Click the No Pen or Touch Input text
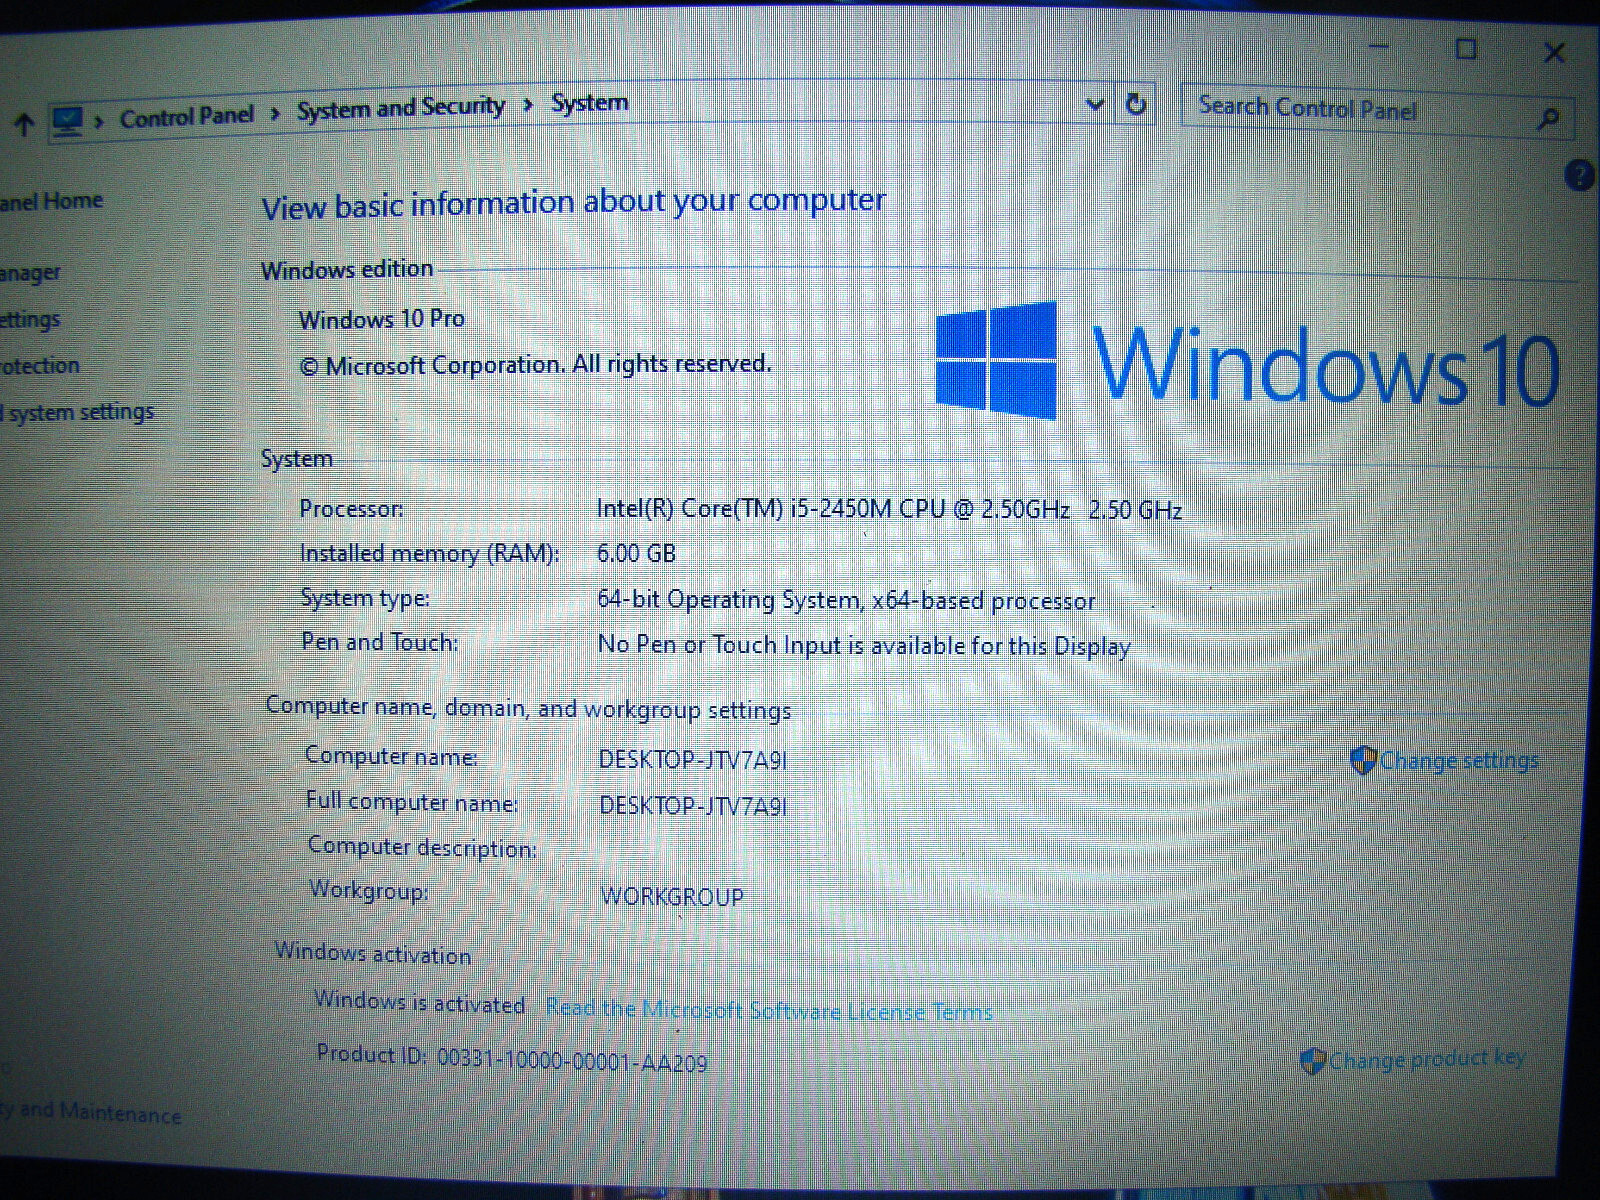This screenshot has height=1200, width=1600. [864, 645]
